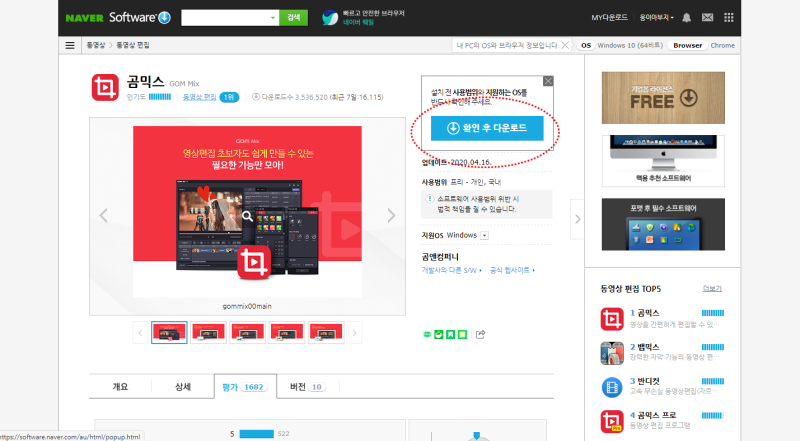The width and height of the screenshot is (800, 441).
Task: Click 1 곰믹스 title in TOP5 list
Action: 644,313
